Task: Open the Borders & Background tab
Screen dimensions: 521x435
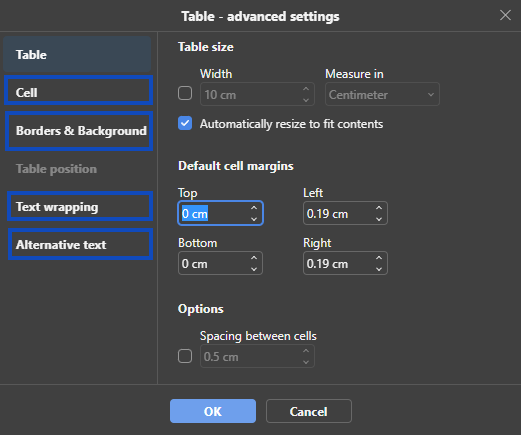Action: point(79,131)
